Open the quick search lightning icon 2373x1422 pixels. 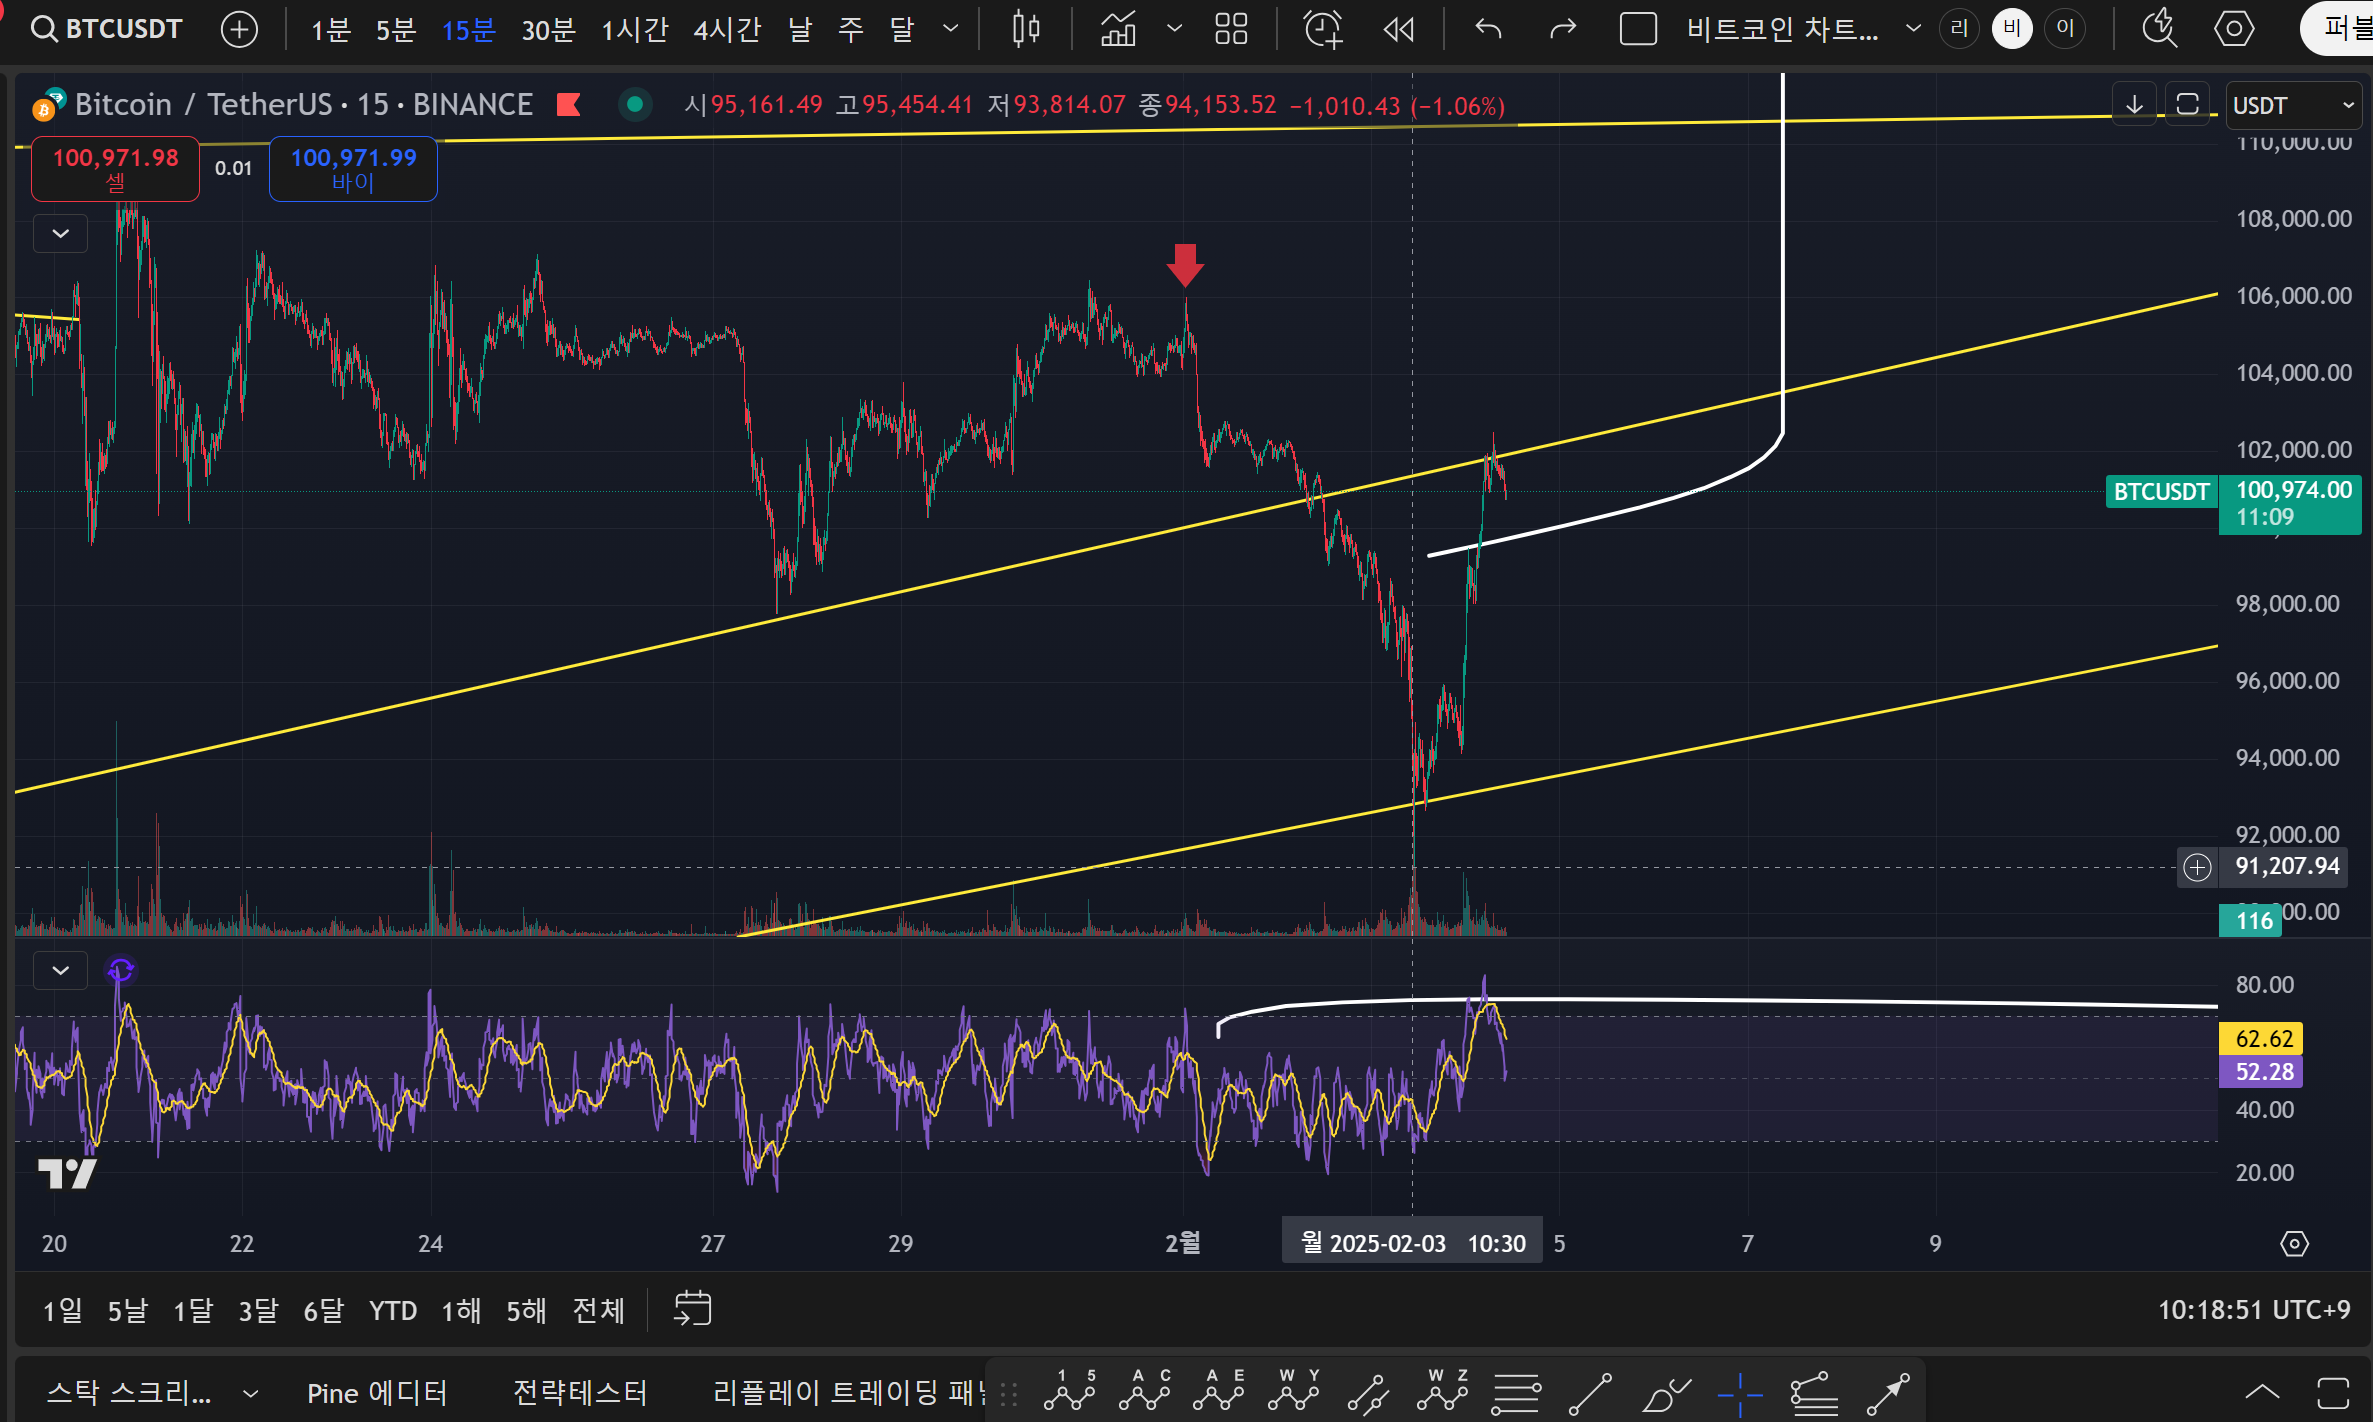2160,29
